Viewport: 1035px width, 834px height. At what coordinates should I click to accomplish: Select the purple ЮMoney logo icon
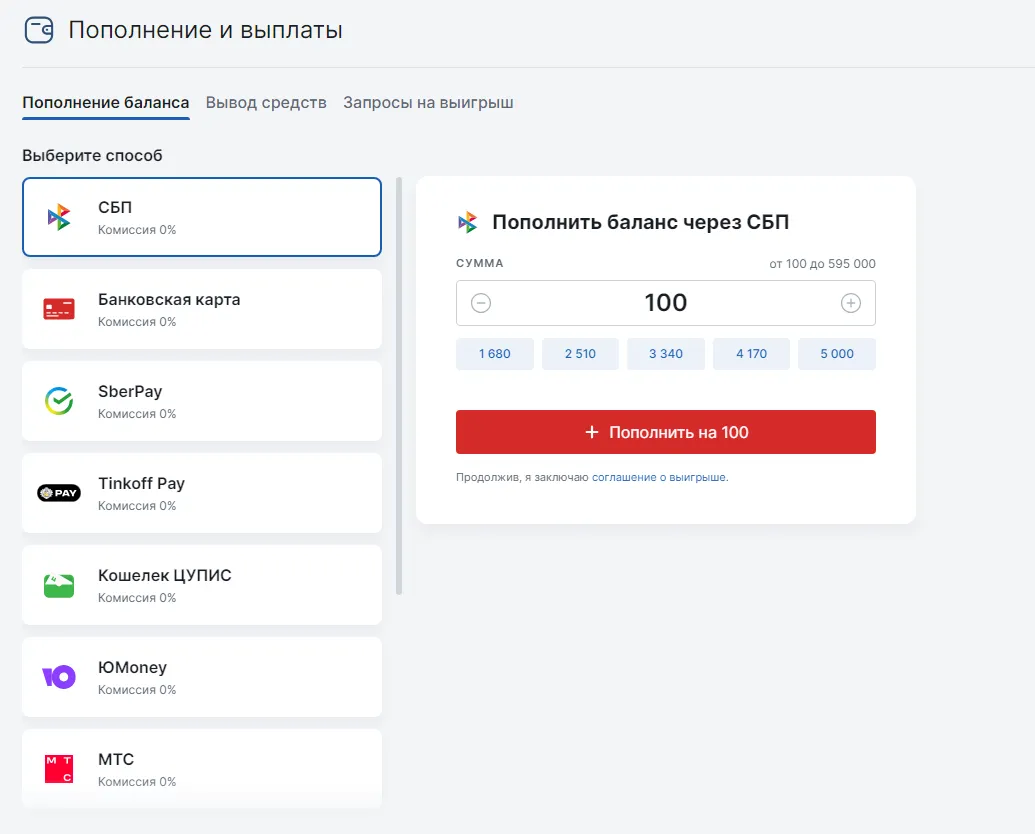(x=59, y=677)
